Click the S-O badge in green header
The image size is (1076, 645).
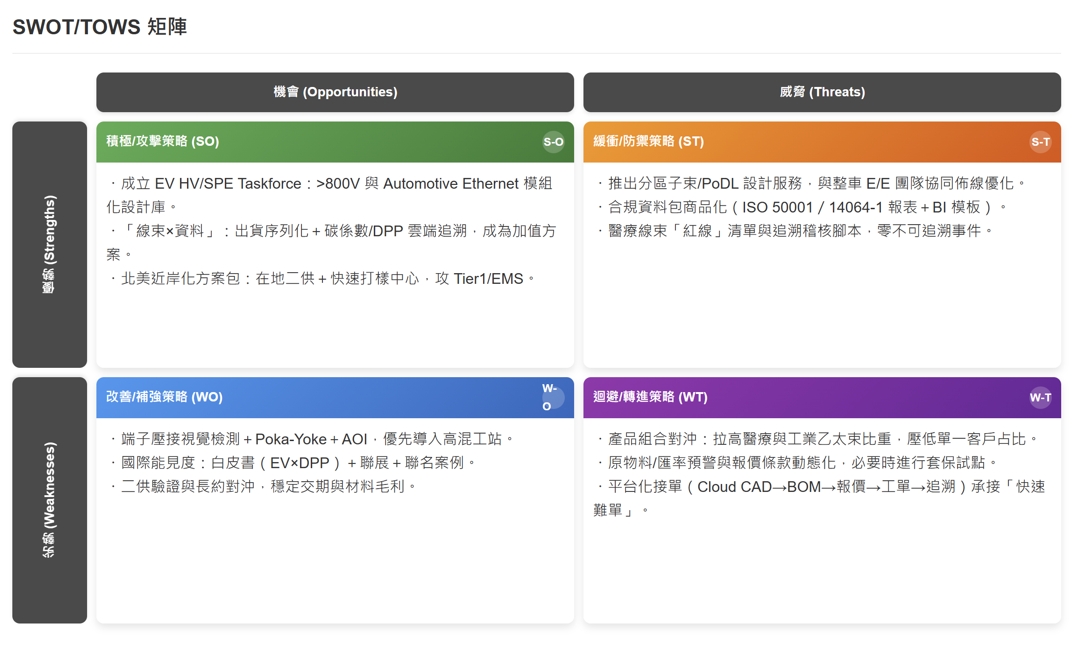[553, 142]
